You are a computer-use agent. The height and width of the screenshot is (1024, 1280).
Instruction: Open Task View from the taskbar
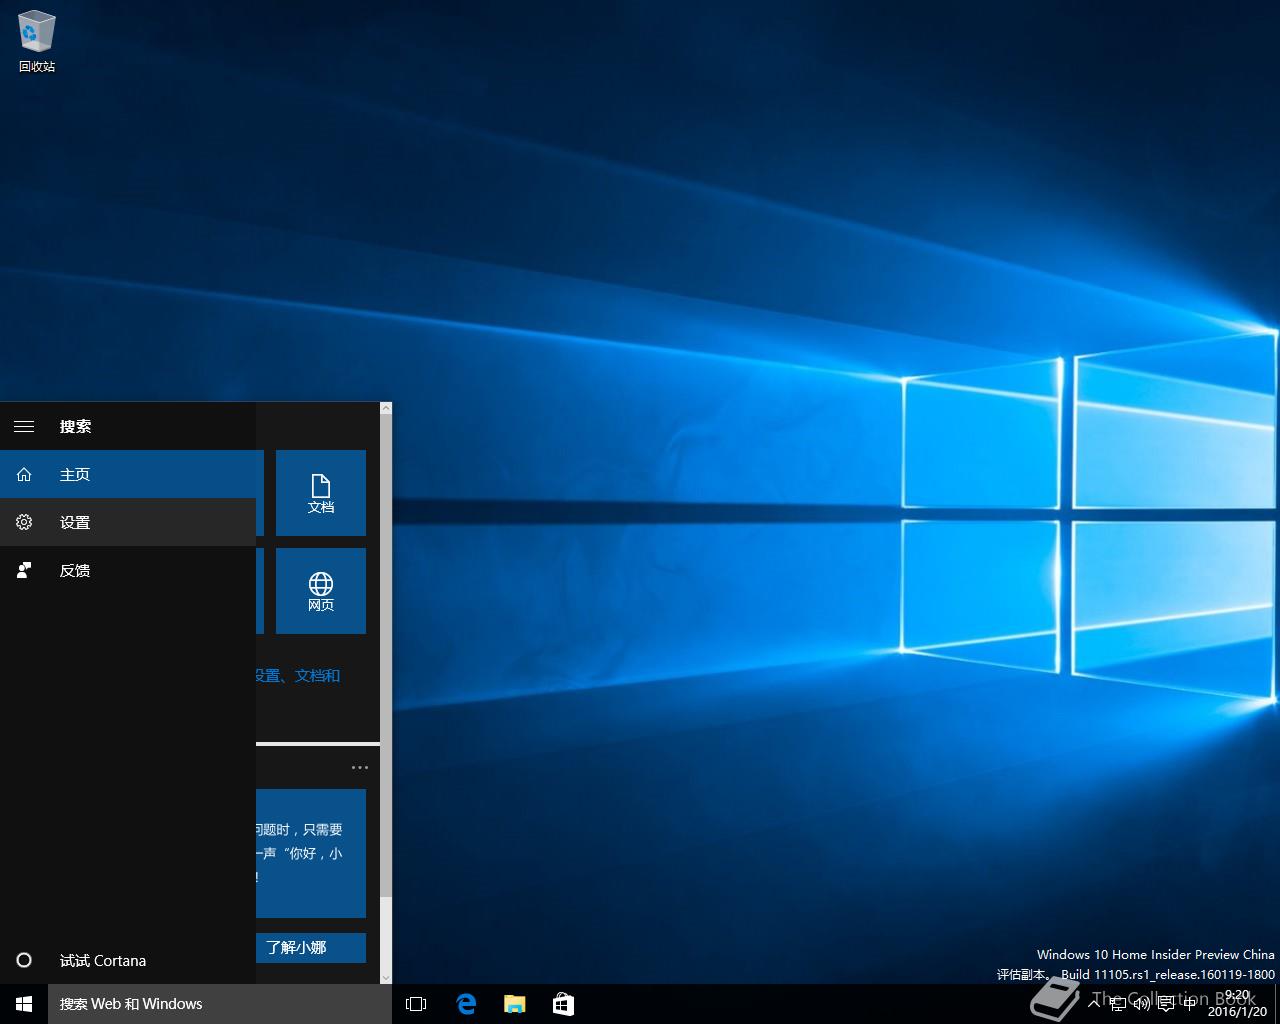(x=416, y=1004)
